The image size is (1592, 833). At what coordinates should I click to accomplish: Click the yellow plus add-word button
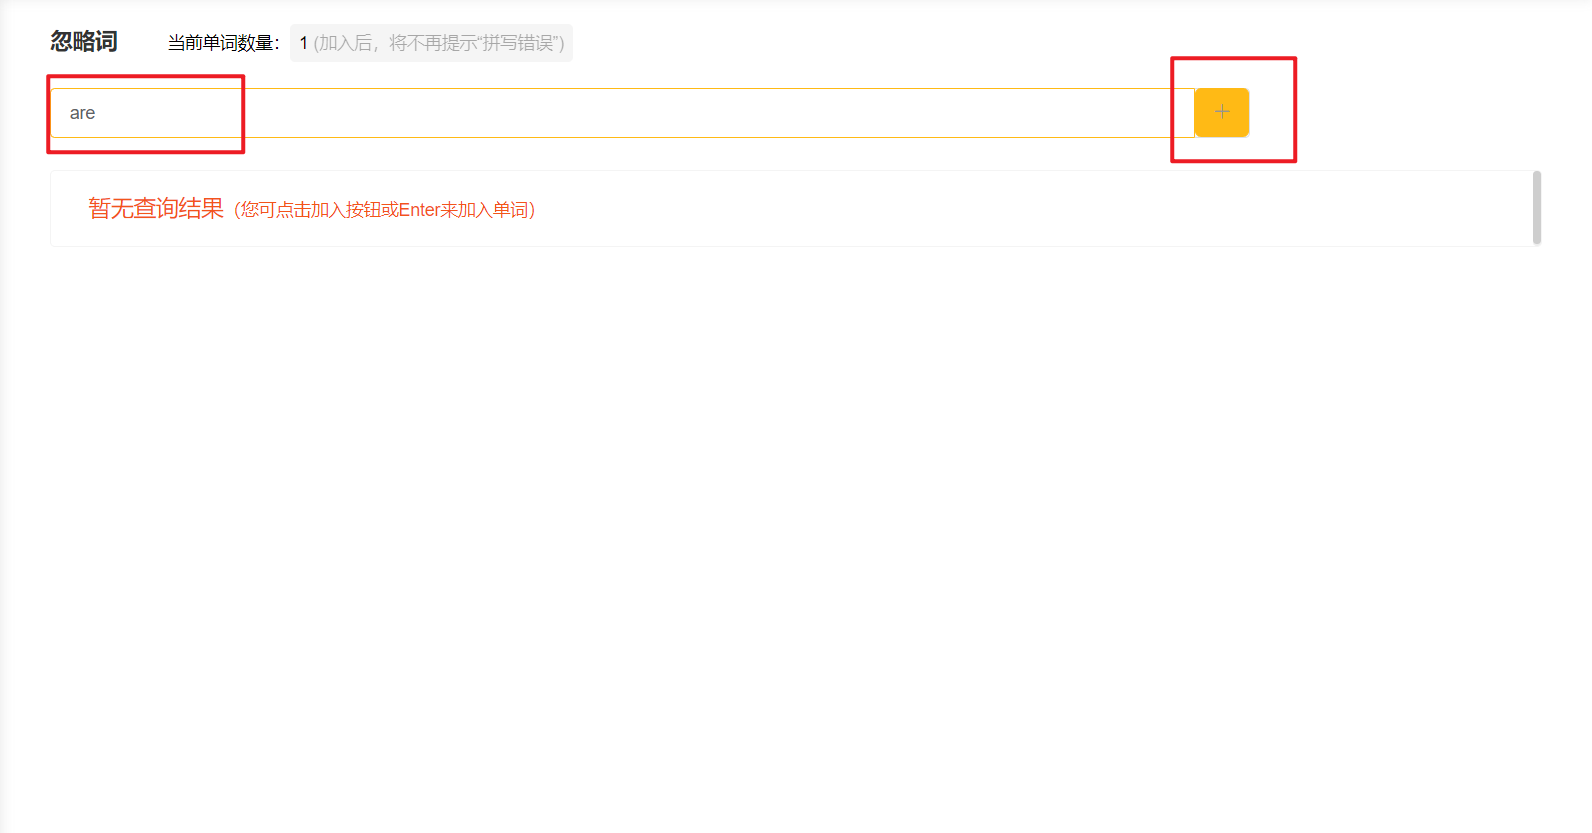[x=1221, y=112]
